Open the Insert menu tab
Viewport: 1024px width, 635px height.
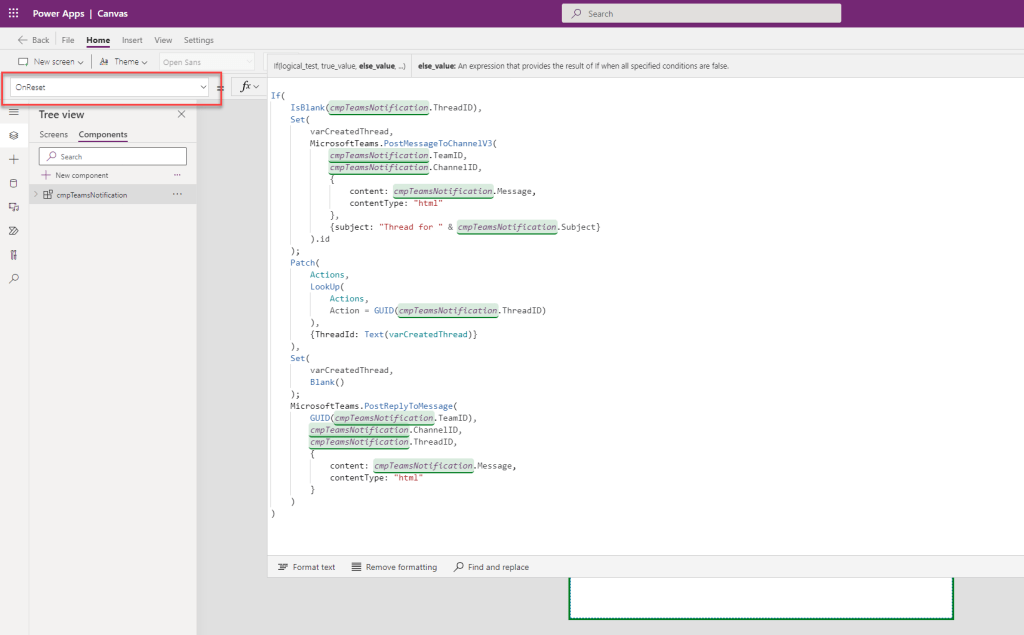(132, 40)
